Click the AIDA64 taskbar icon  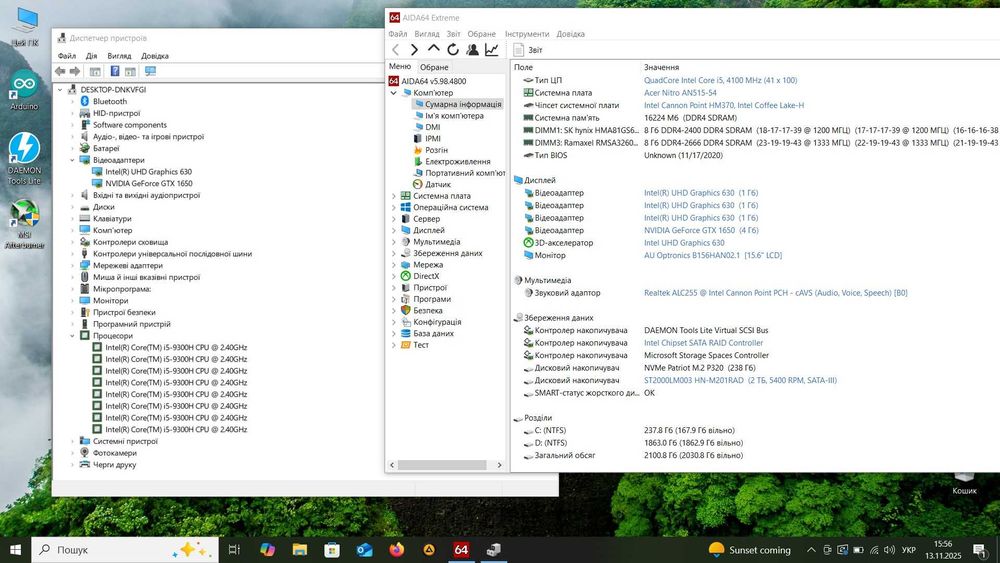tap(461, 550)
